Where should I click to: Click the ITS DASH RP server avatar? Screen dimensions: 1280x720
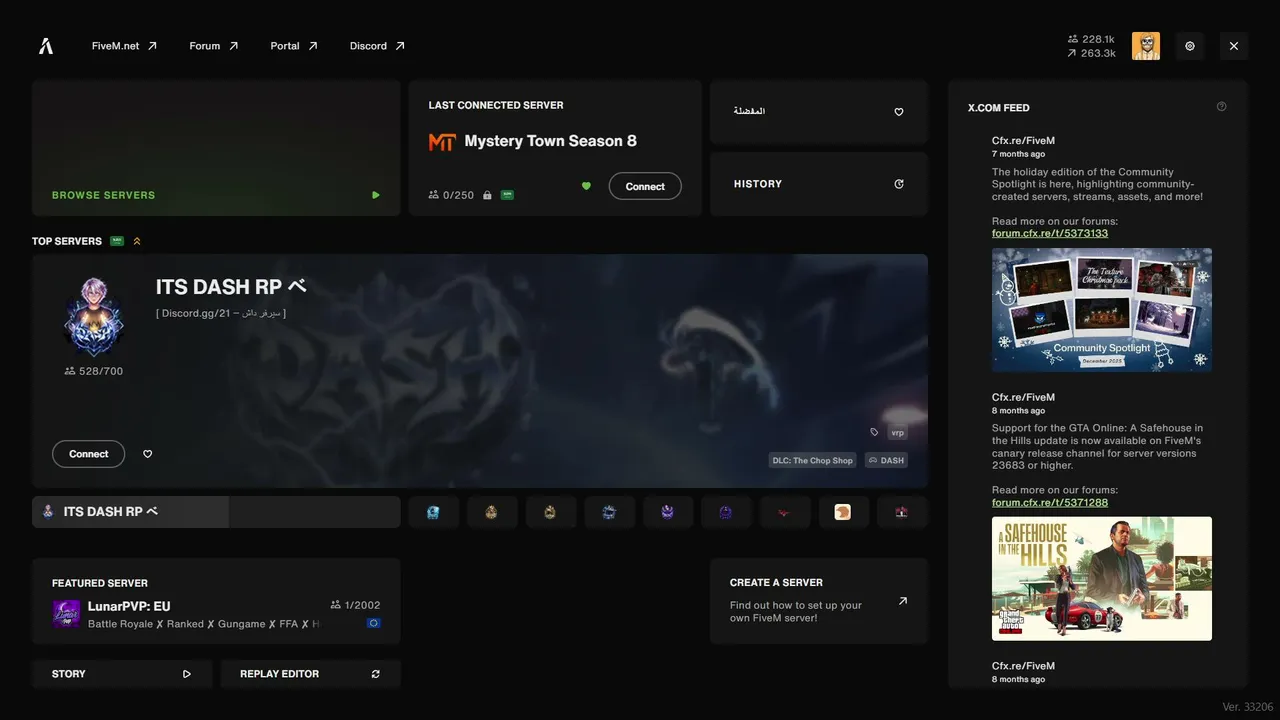[x=93, y=316]
